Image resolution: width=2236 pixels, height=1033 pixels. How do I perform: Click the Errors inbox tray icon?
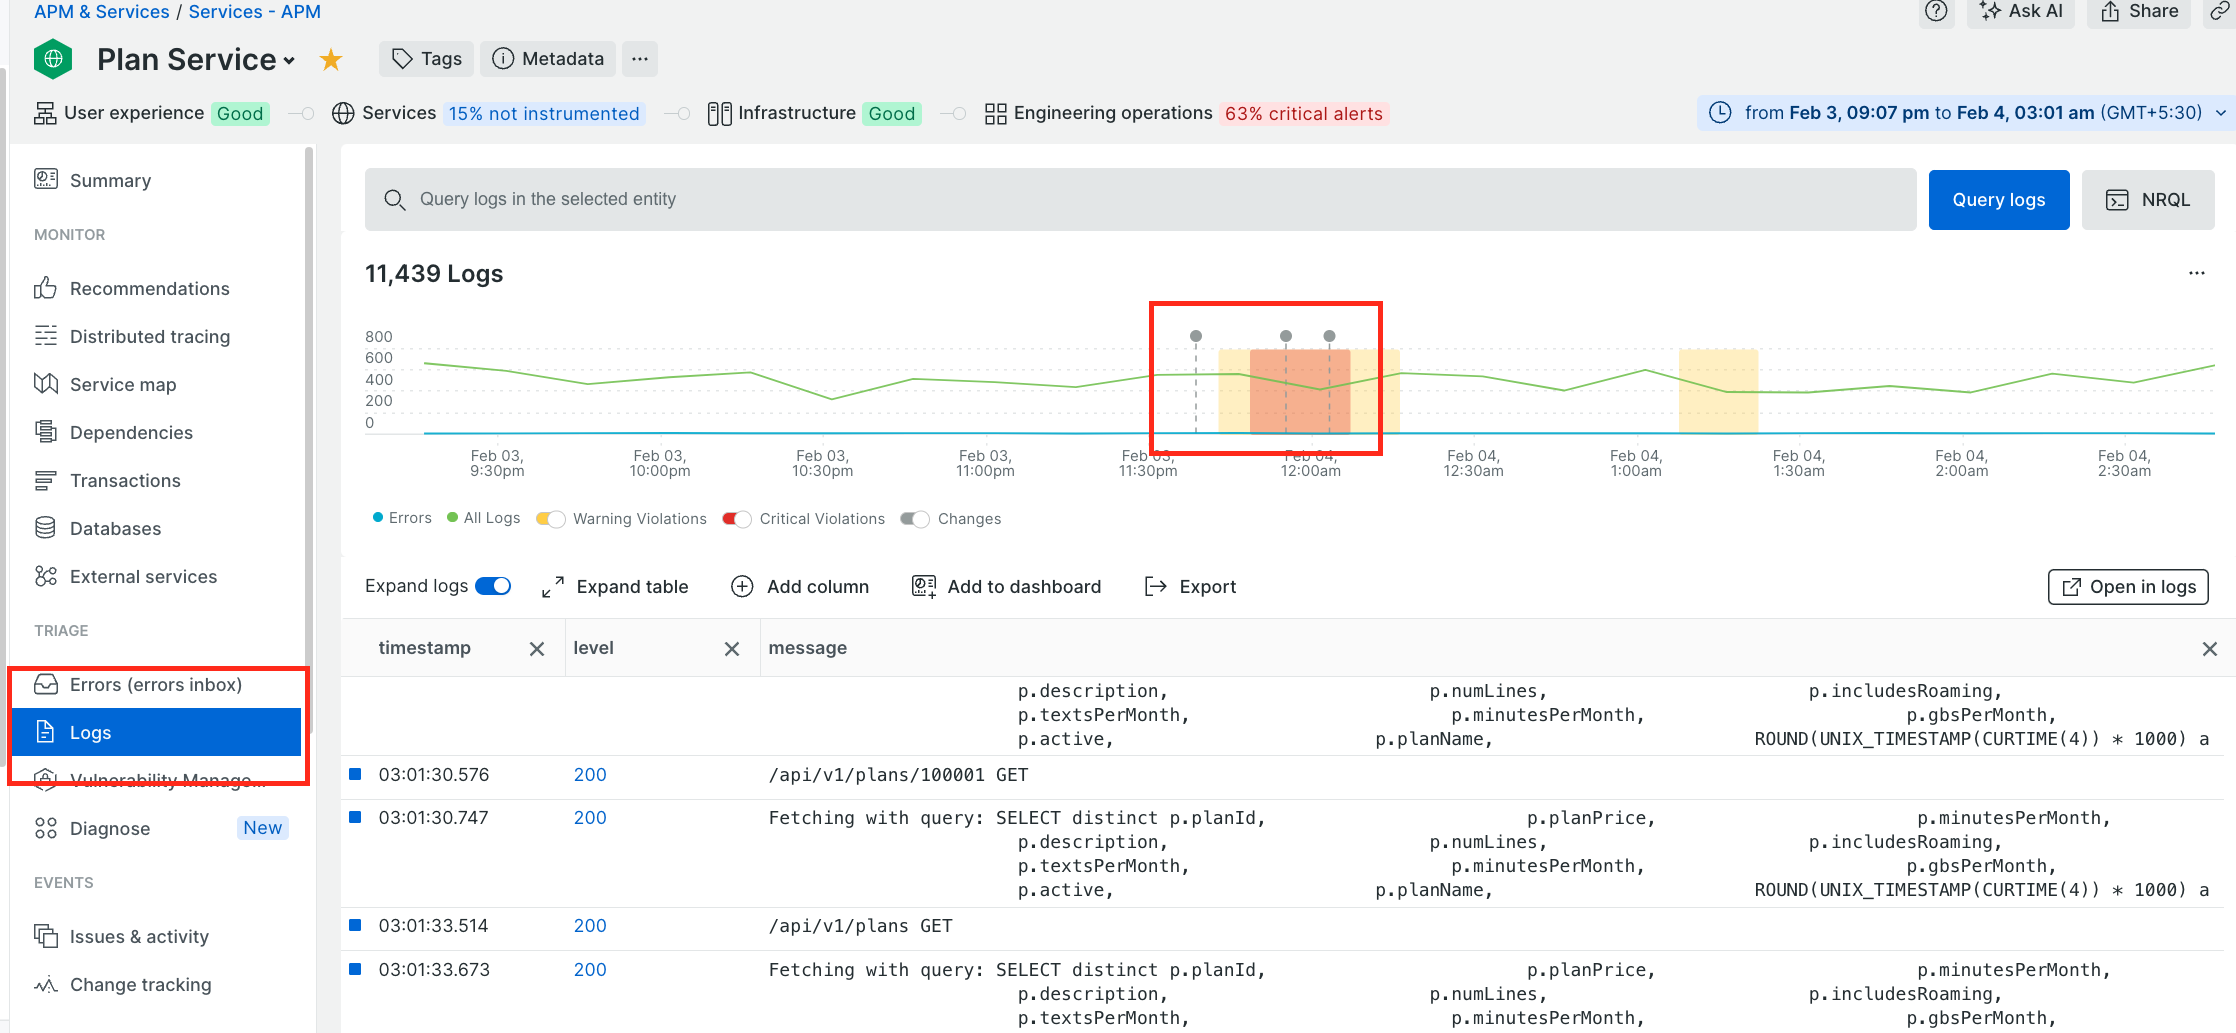[x=46, y=684]
